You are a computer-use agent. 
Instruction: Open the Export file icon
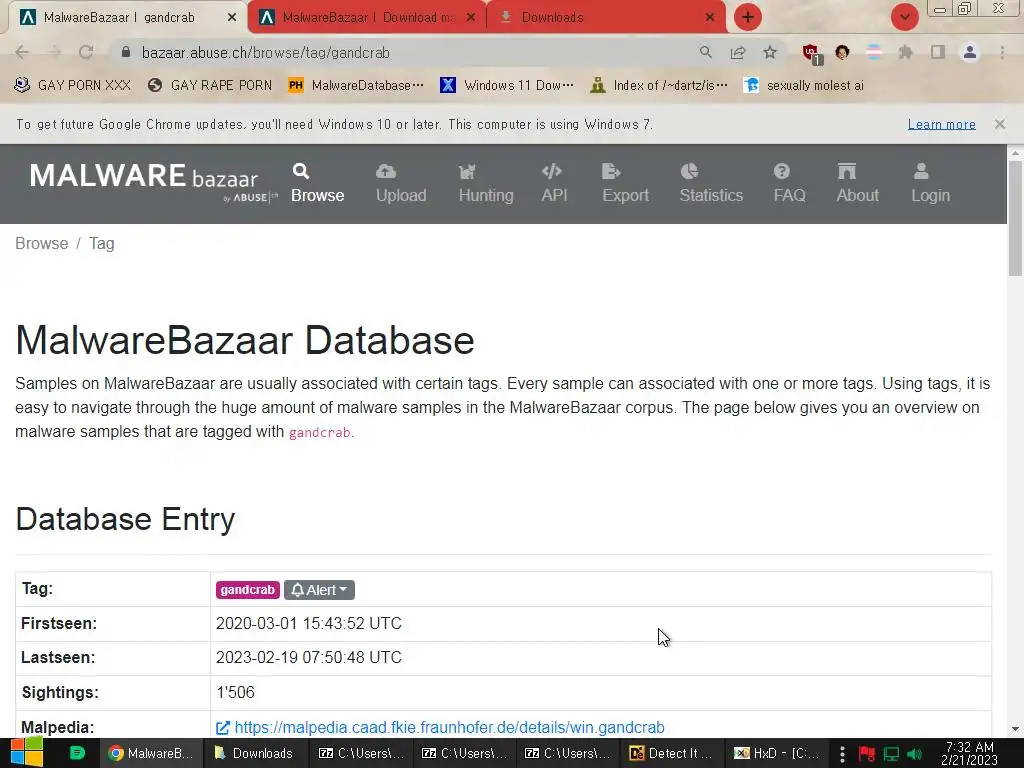point(611,171)
